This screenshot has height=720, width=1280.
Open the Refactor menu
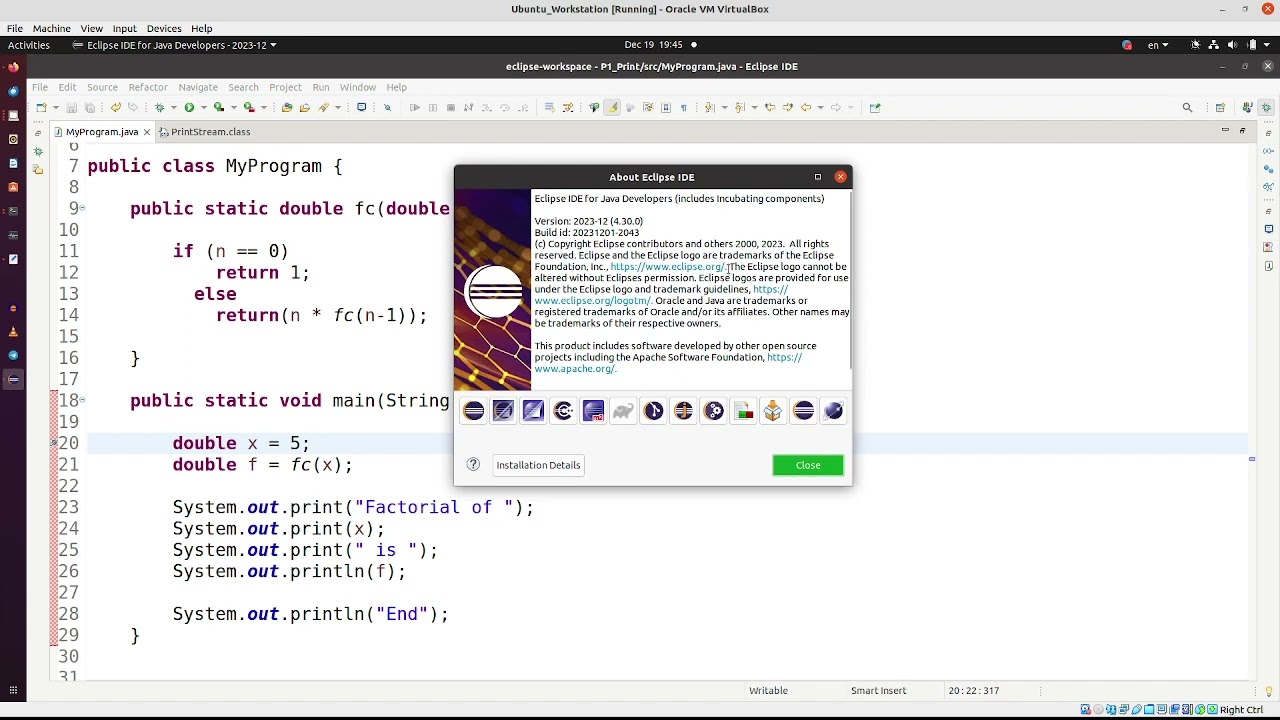coord(148,87)
